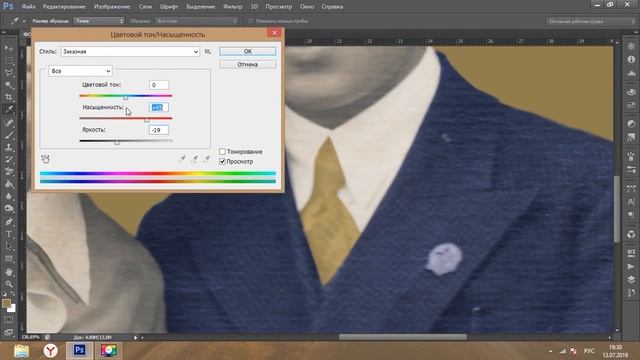This screenshot has width=640, height=360.
Task: Open the Изображение menu
Action: click(x=112, y=7)
